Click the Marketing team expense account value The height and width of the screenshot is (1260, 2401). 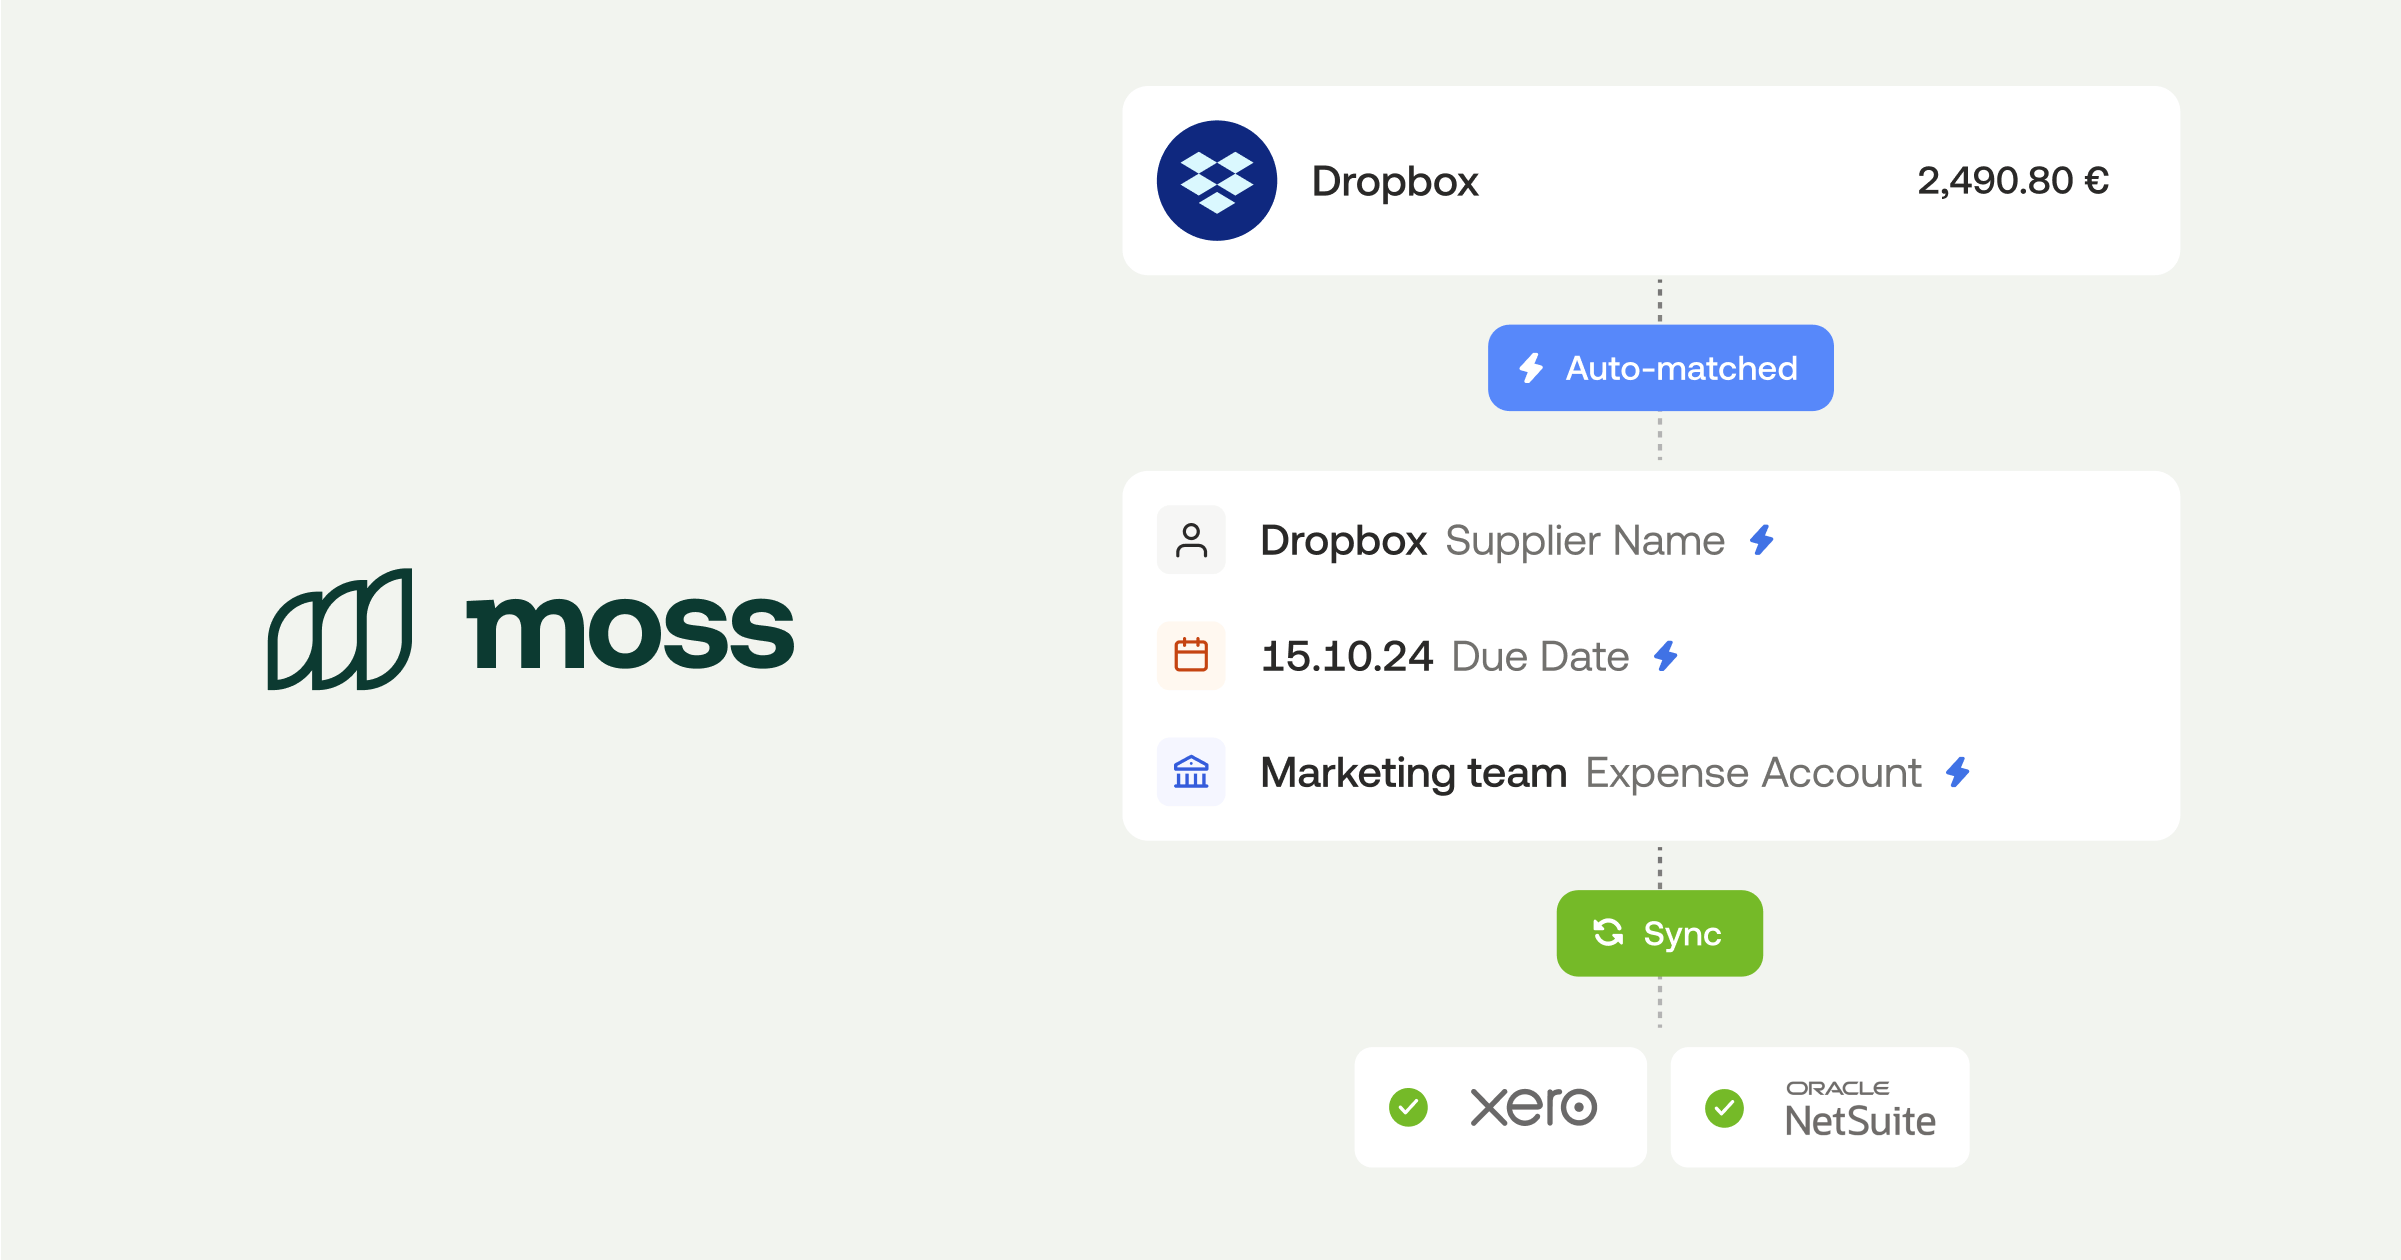pyautogui.click(x=1412, y=772)
